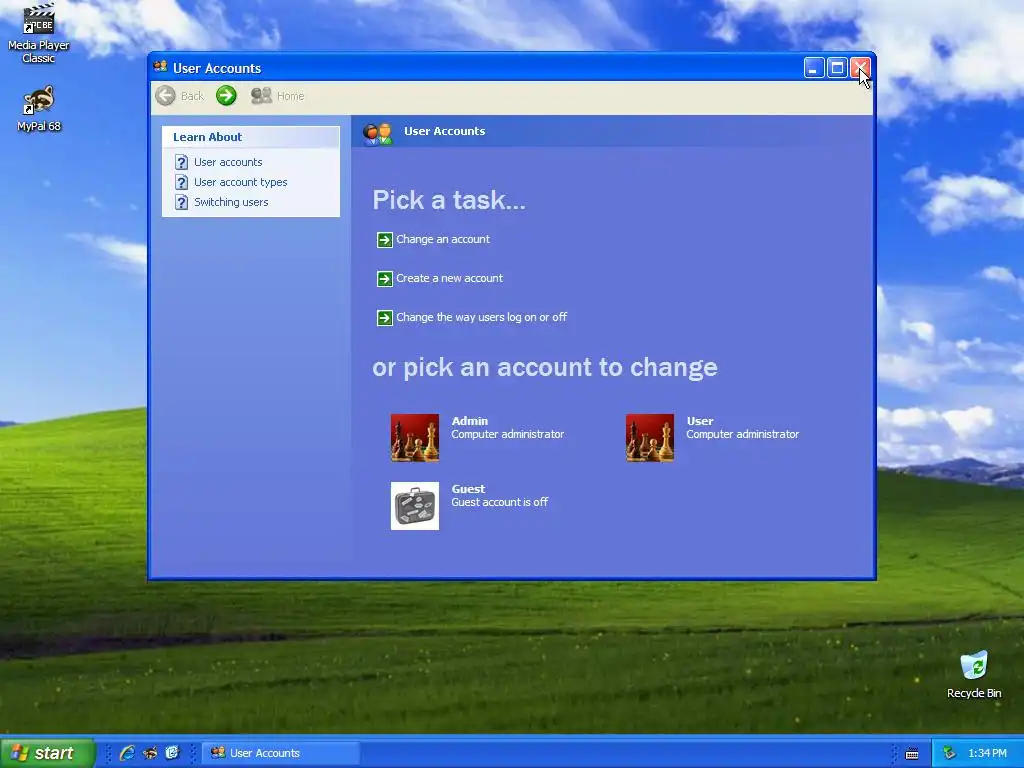Click the green Forward arrow icon

[x=226, y=96]
